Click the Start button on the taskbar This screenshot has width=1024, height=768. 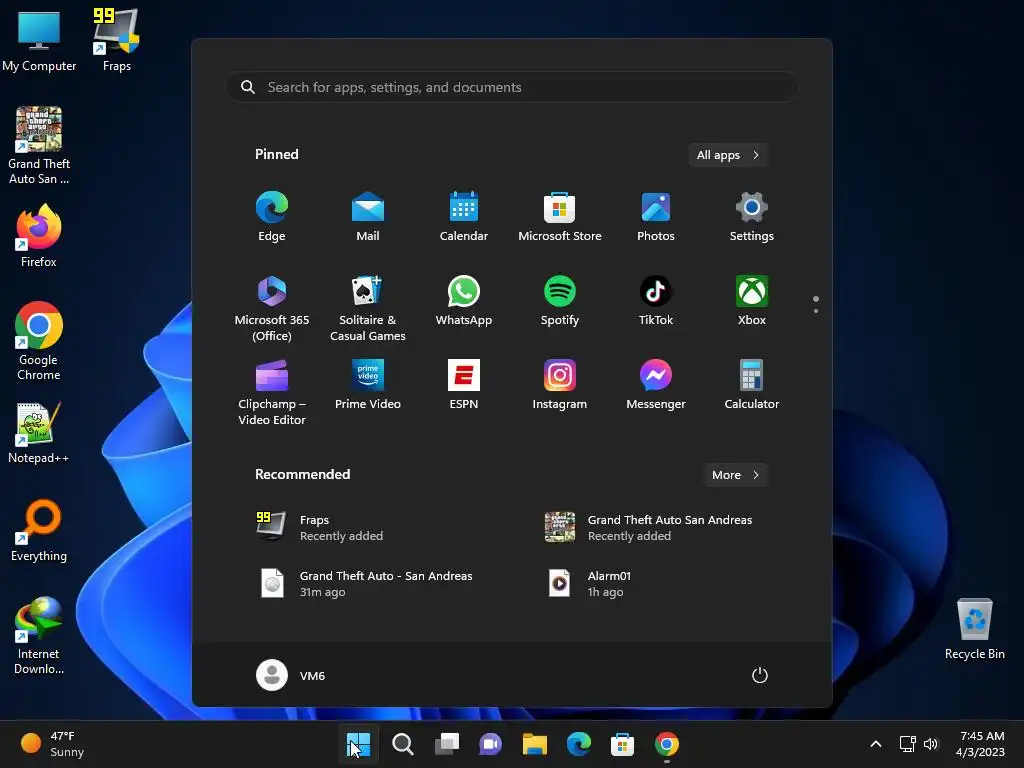click(x=359, y=744)
